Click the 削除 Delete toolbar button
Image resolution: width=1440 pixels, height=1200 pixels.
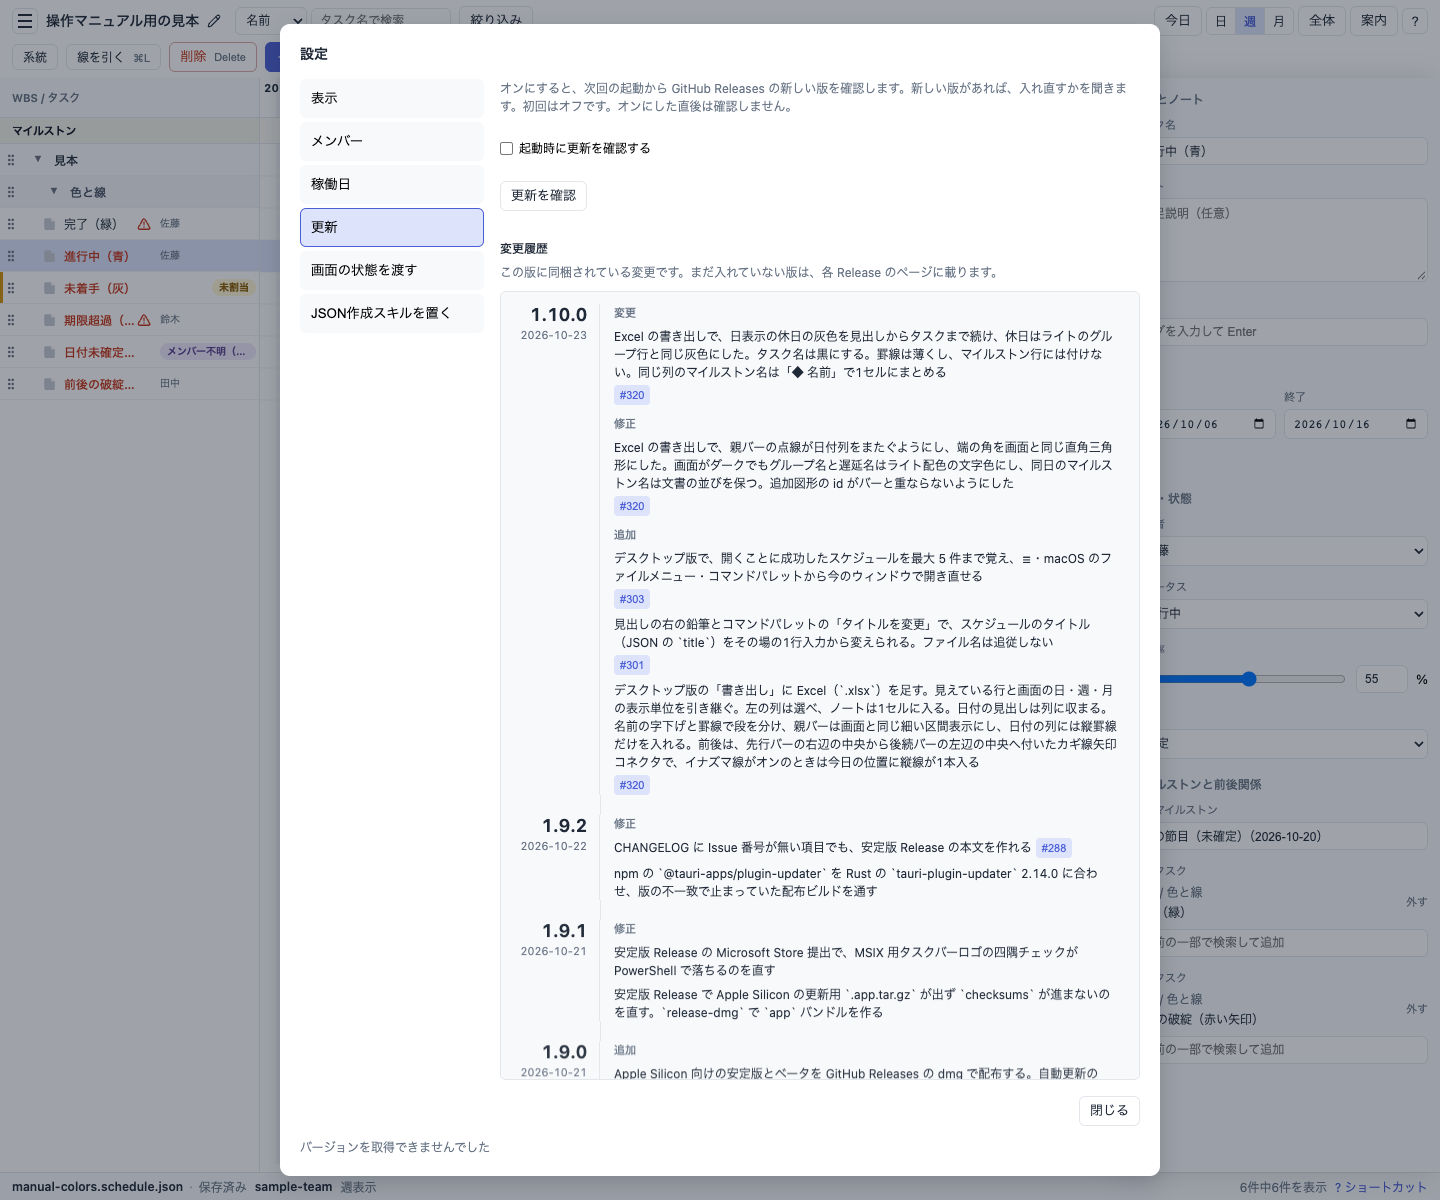click(213, 57)
